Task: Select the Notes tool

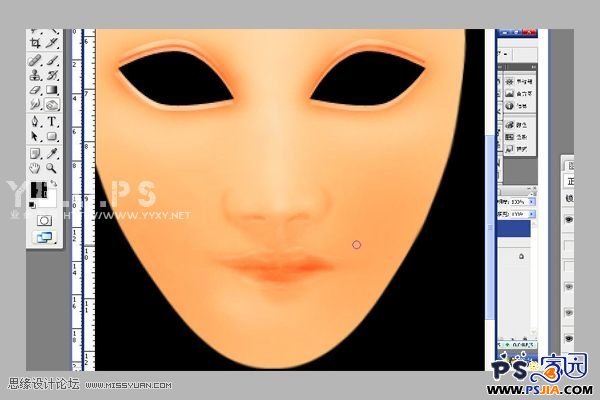Action: click(35, 154)
